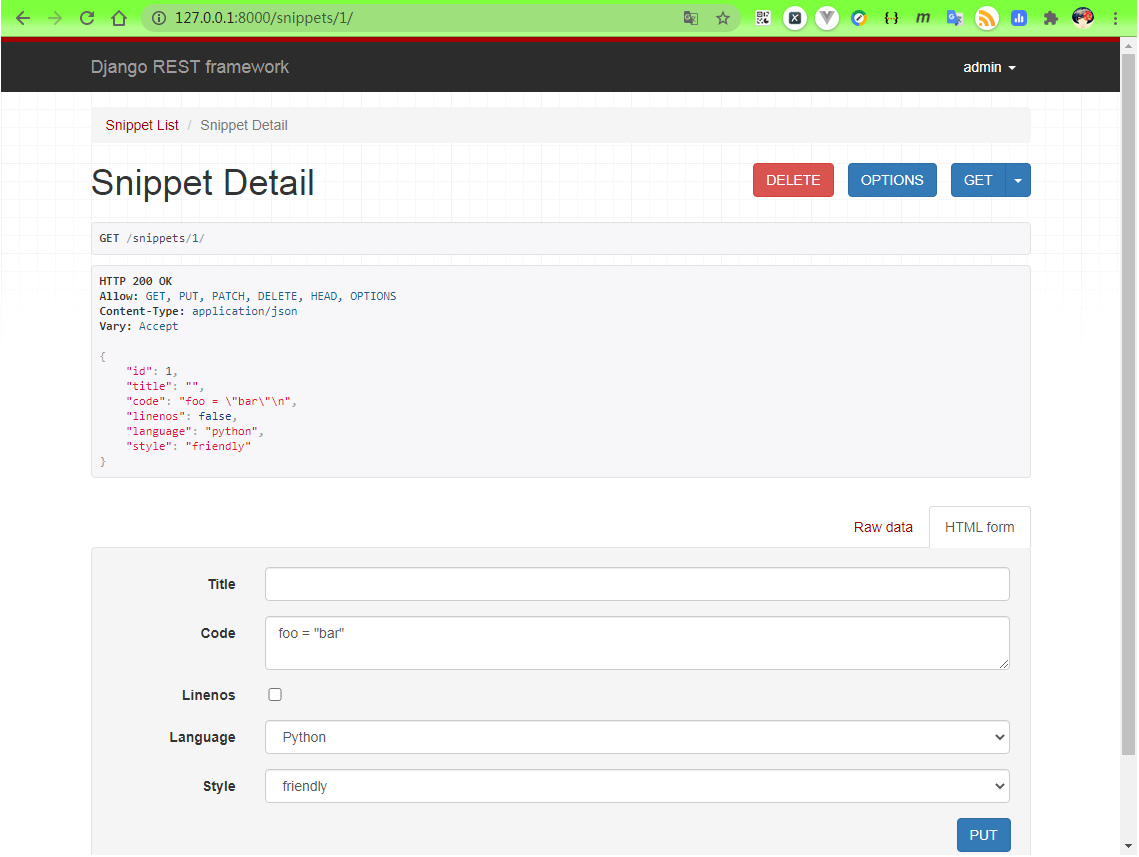Bookmark this page with the star
Viewport: 1139px width, 857px height.
click(x=723, y=18)
